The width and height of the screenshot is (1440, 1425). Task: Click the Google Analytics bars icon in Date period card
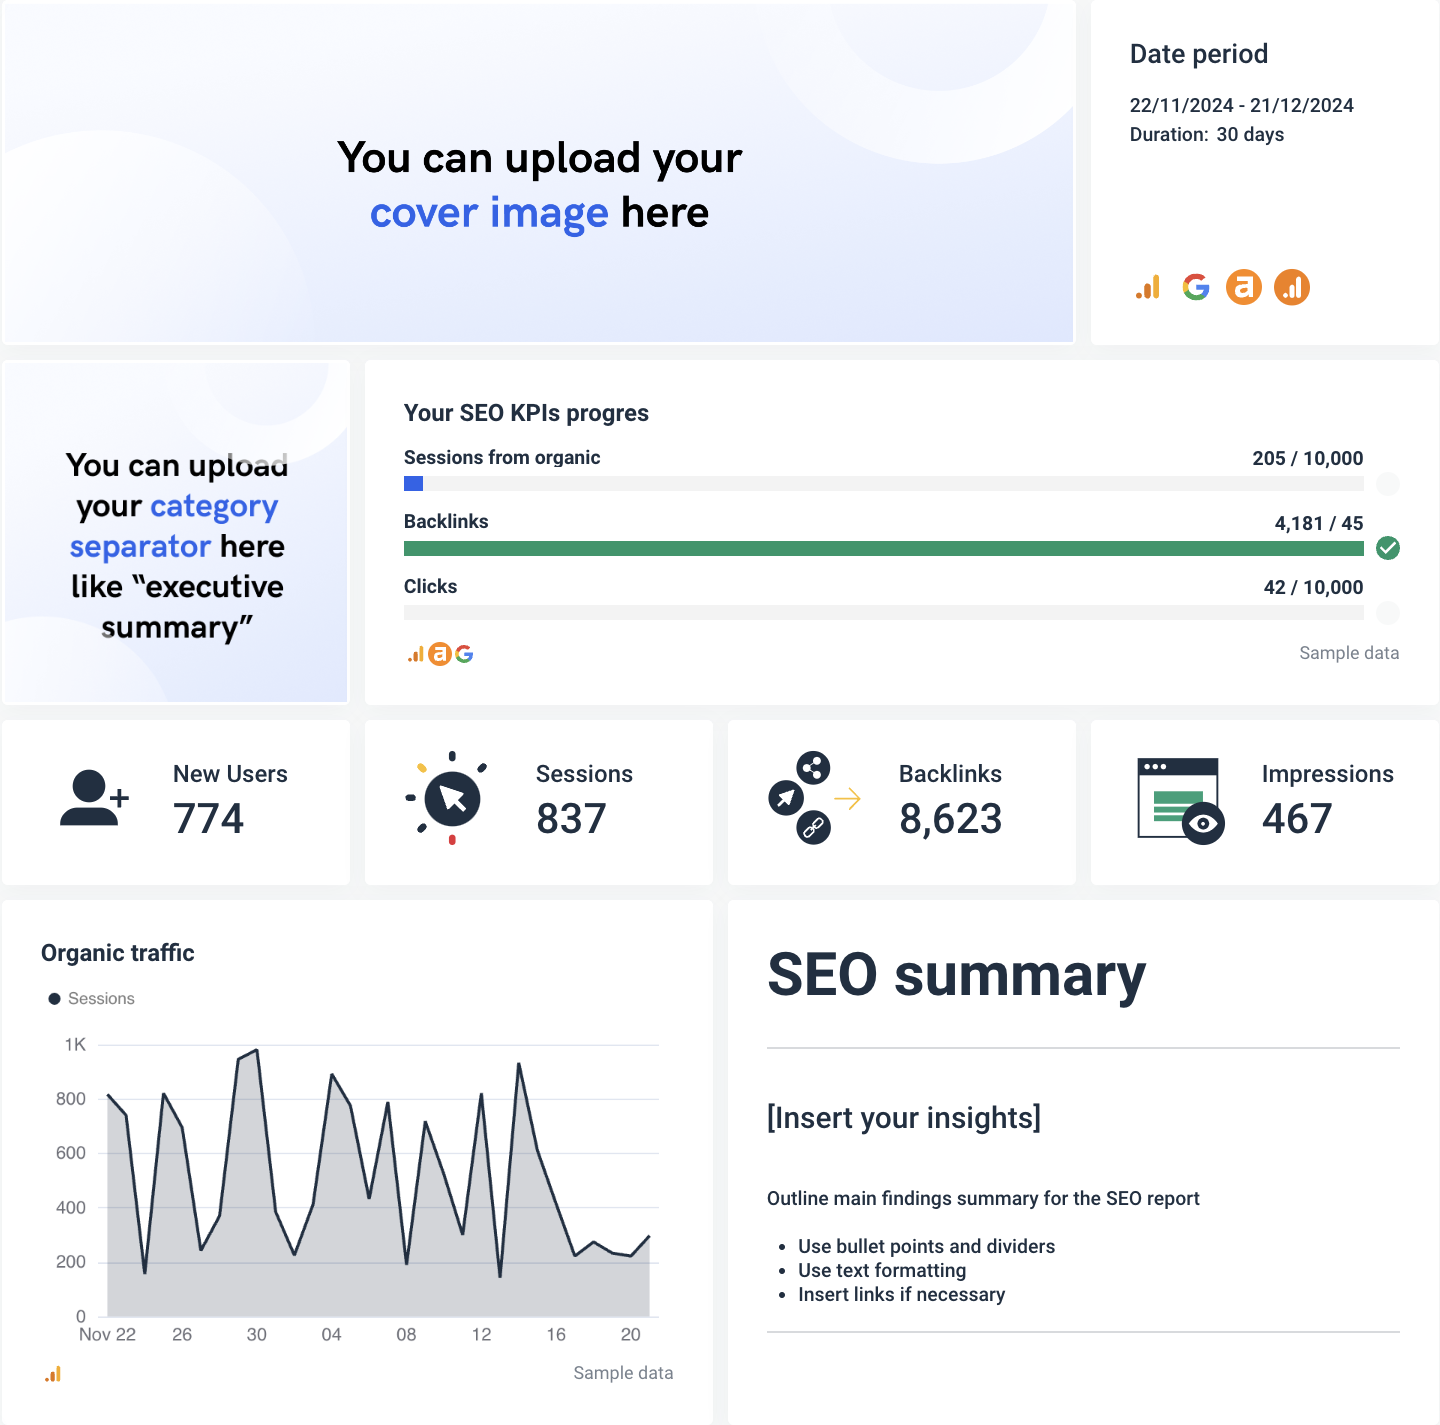1148,288
